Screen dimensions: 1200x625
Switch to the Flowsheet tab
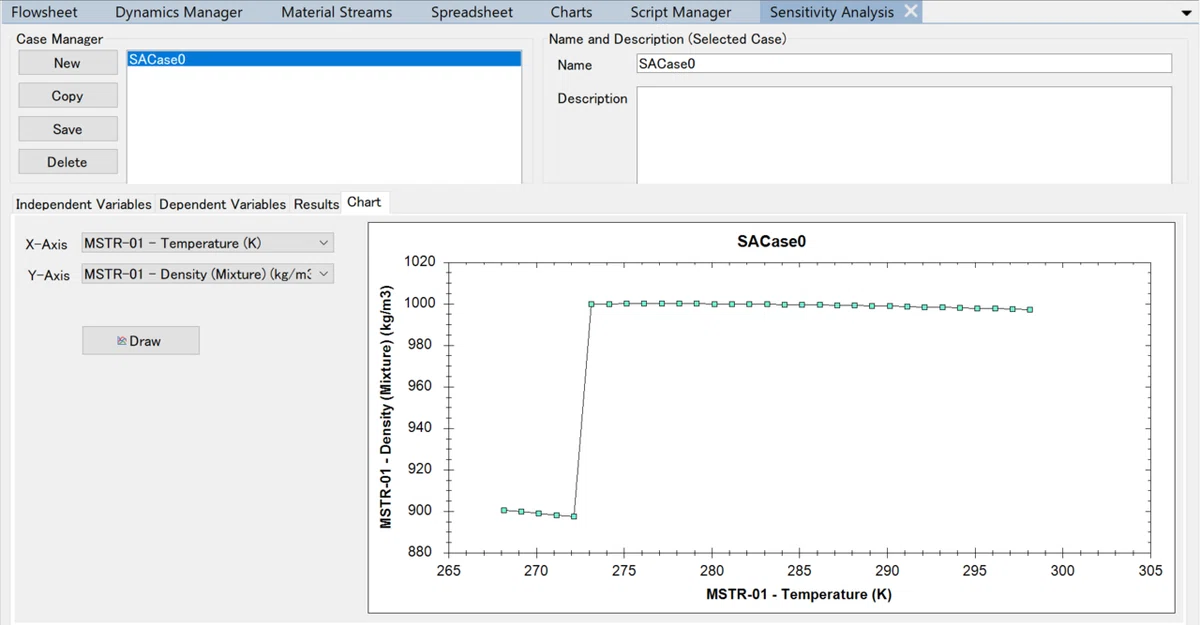[45, 12]
